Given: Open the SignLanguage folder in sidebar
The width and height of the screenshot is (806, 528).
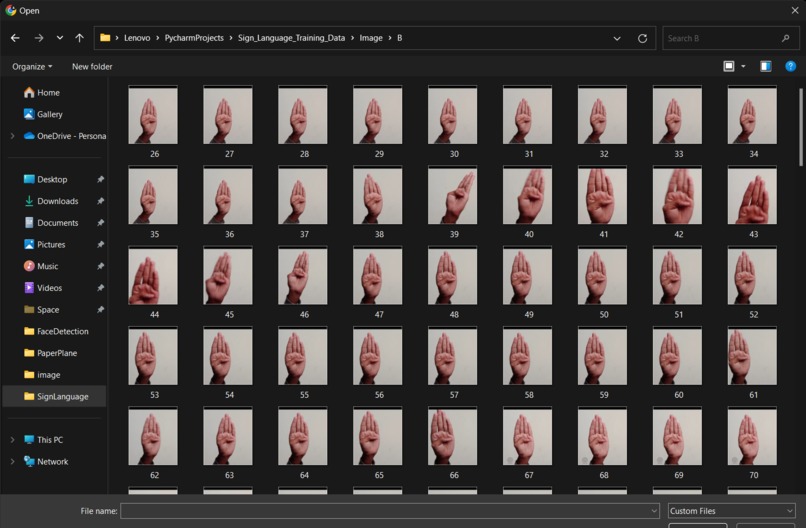Looking at the screenshot, I should pos(56,396).
